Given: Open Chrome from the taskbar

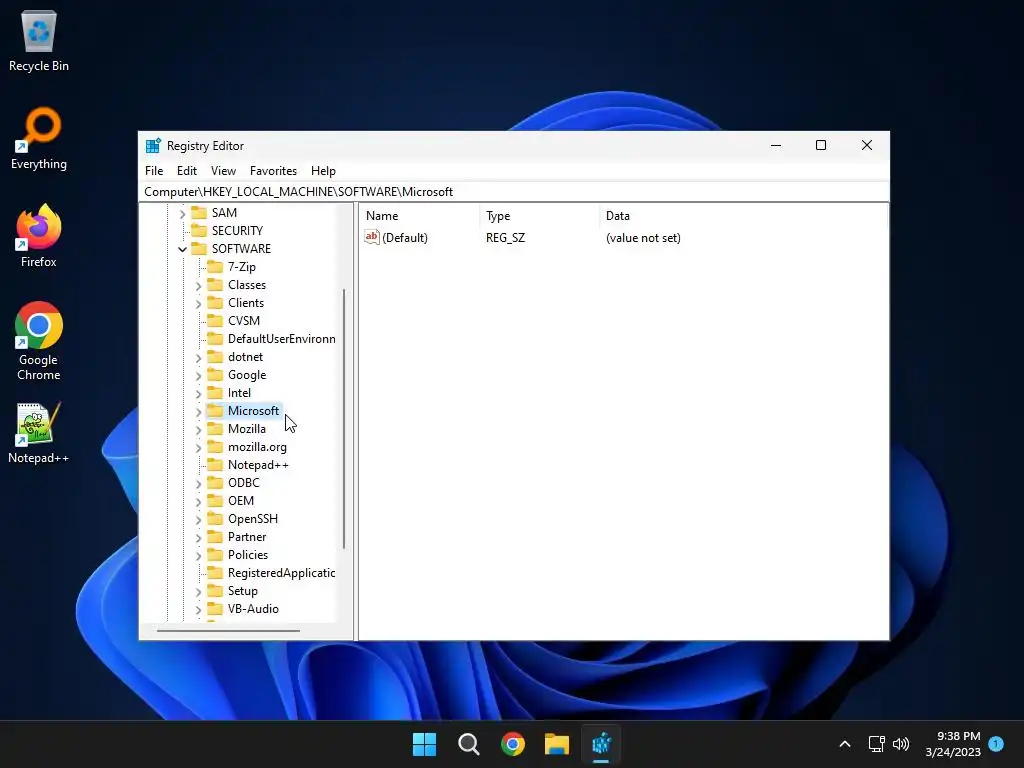Looking at the screenshot, I should point(513,744).
